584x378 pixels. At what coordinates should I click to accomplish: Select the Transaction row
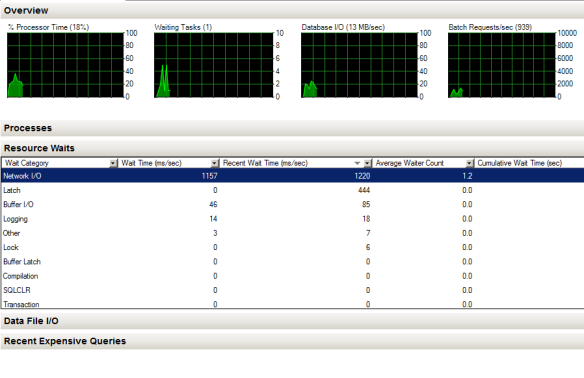click(292, 304)
